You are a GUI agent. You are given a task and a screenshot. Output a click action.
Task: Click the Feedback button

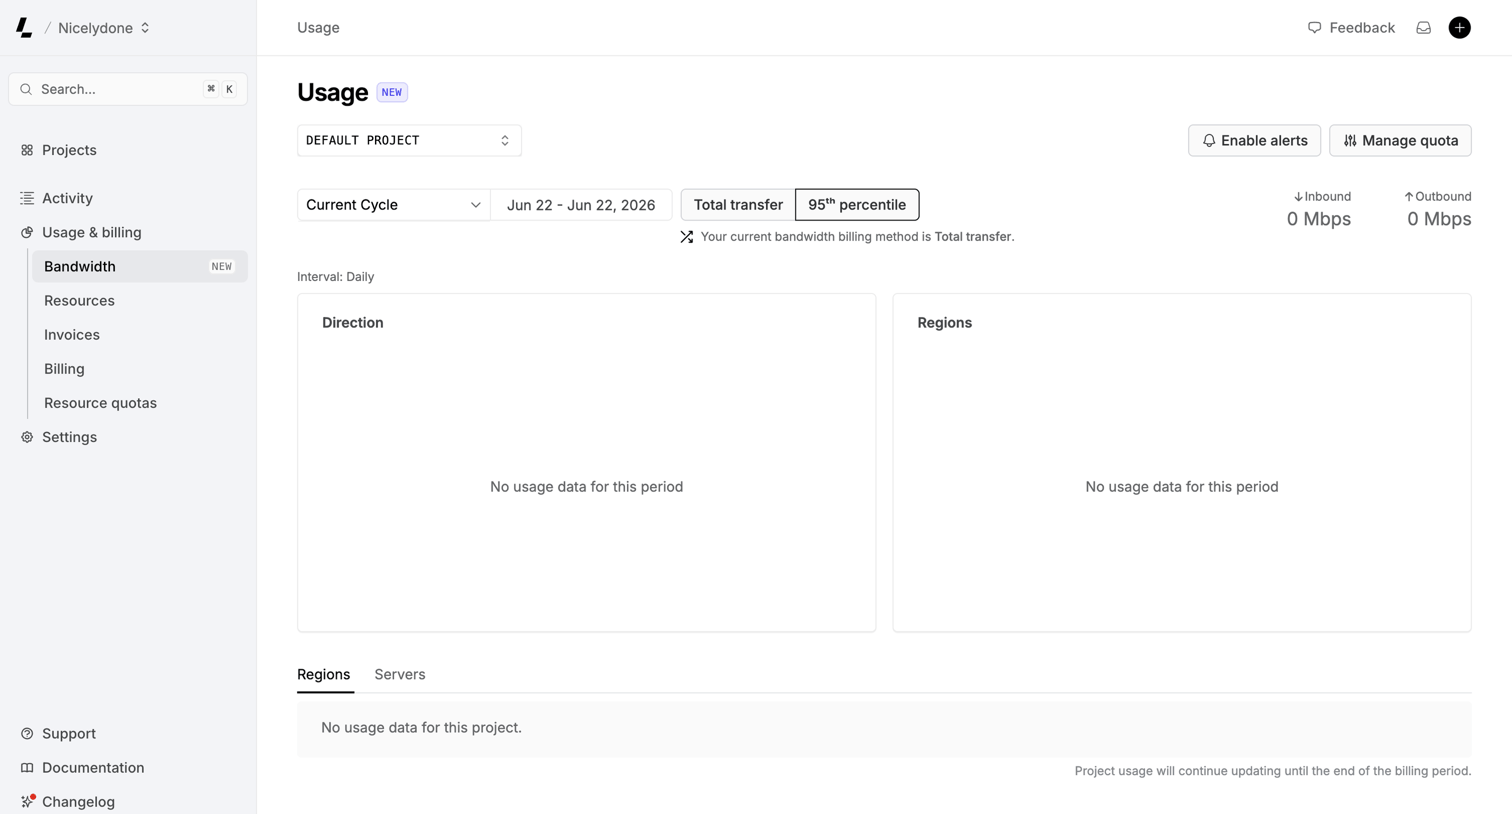point(1351,28)
